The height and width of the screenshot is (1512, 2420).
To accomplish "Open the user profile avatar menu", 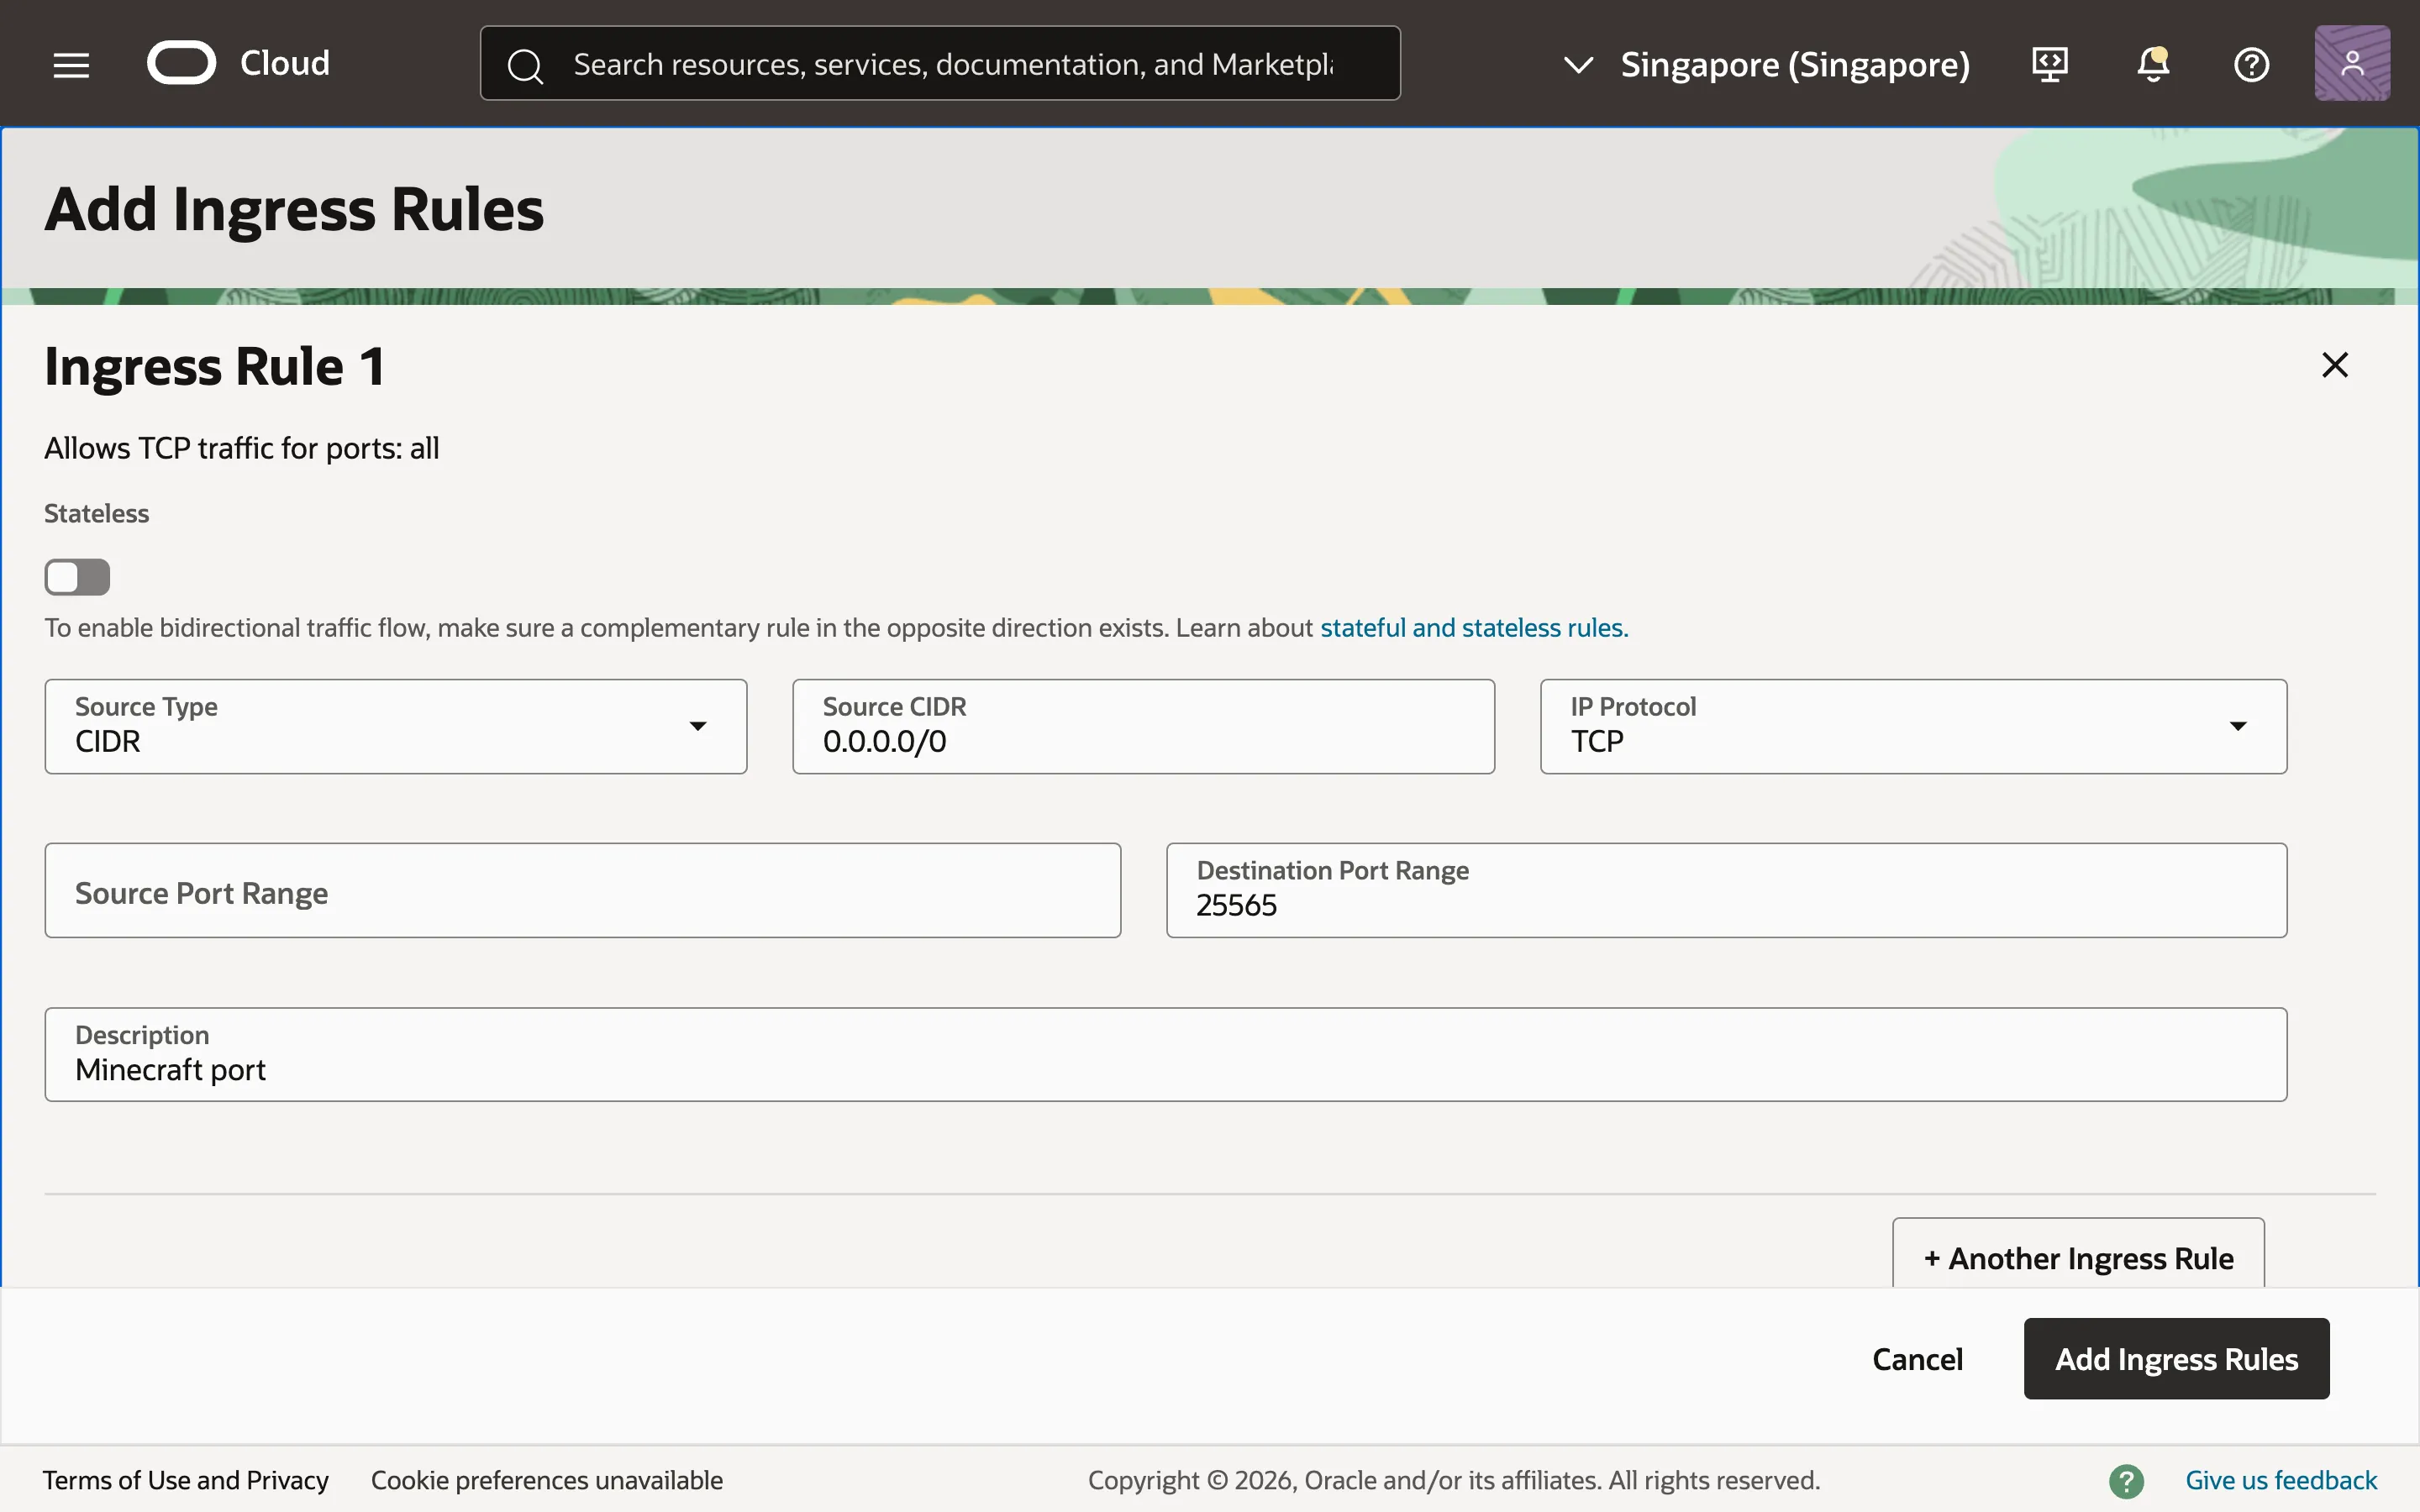I will tap(2351, 62).
